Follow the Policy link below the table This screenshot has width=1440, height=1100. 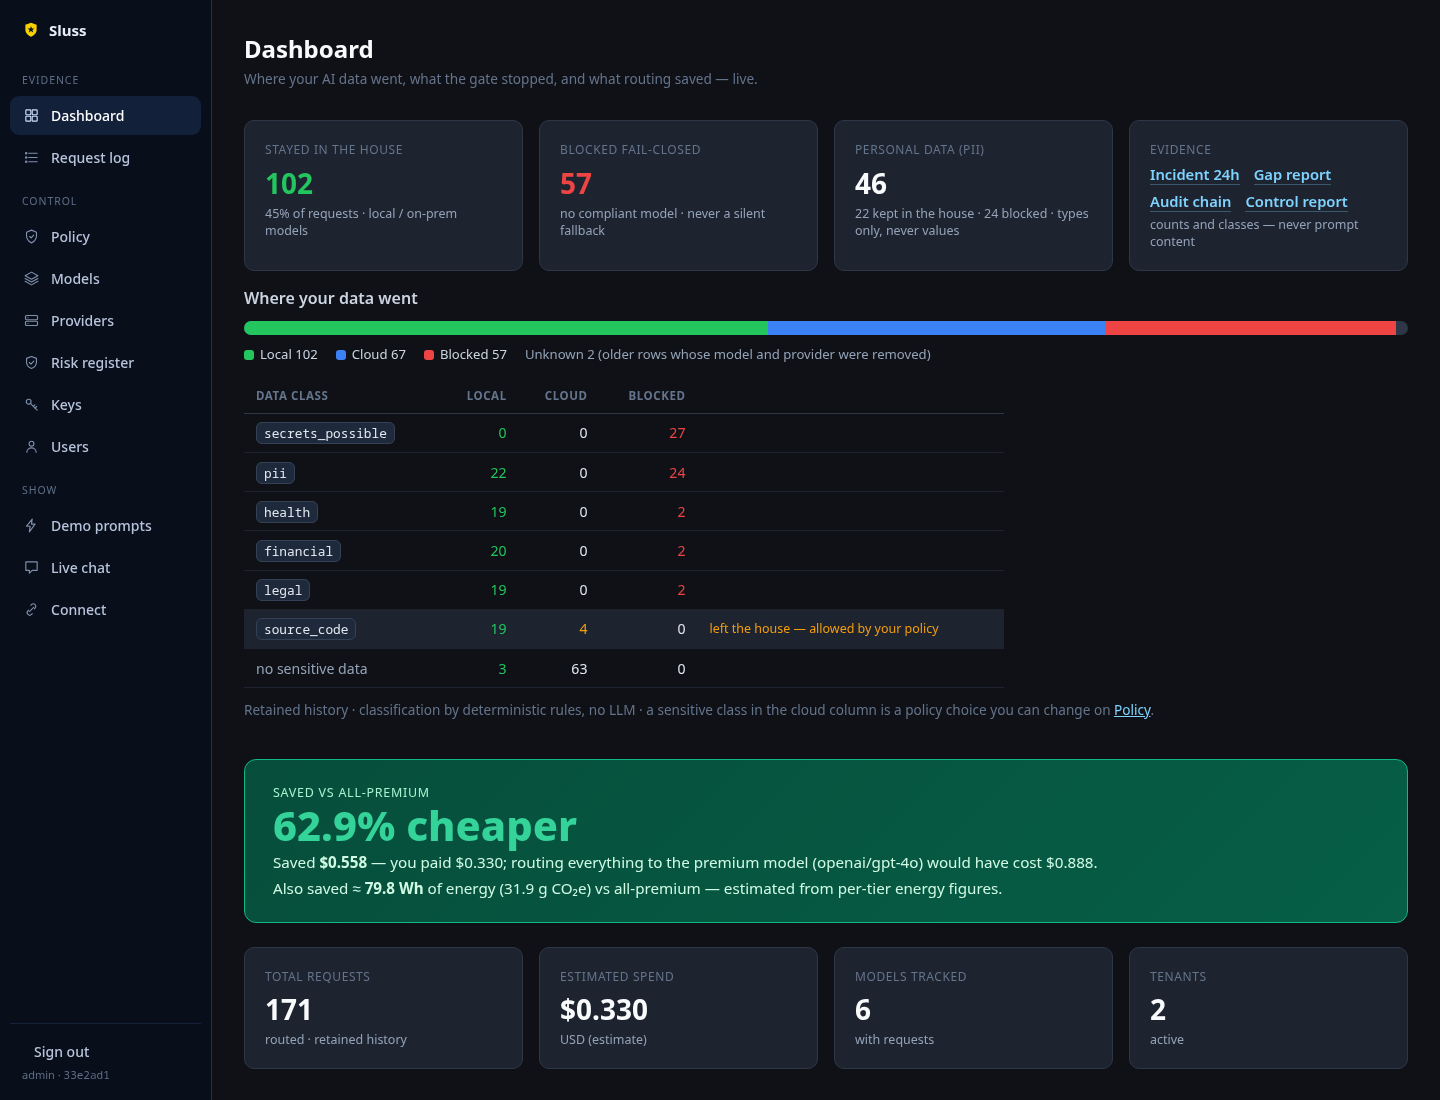(1132, 710)
